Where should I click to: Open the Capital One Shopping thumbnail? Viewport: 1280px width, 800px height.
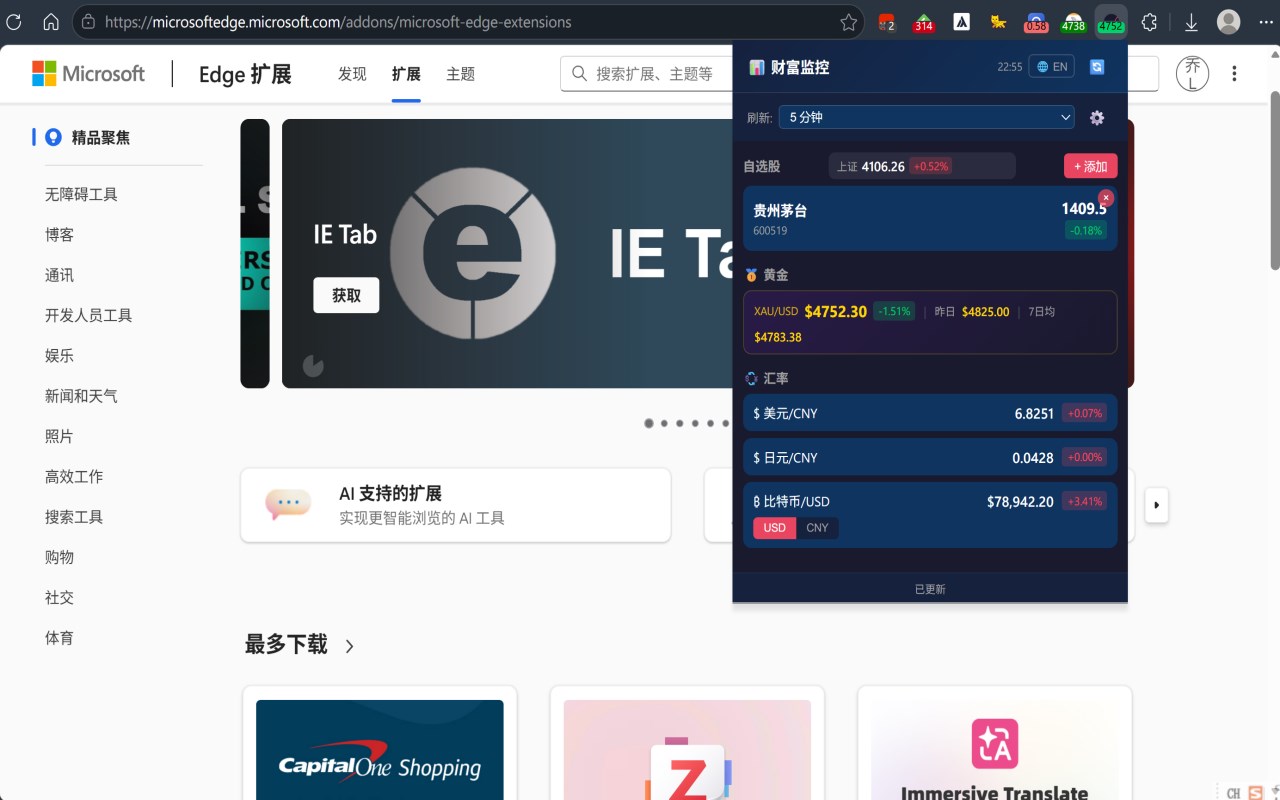pyautogui.click(x=380, y=749)
